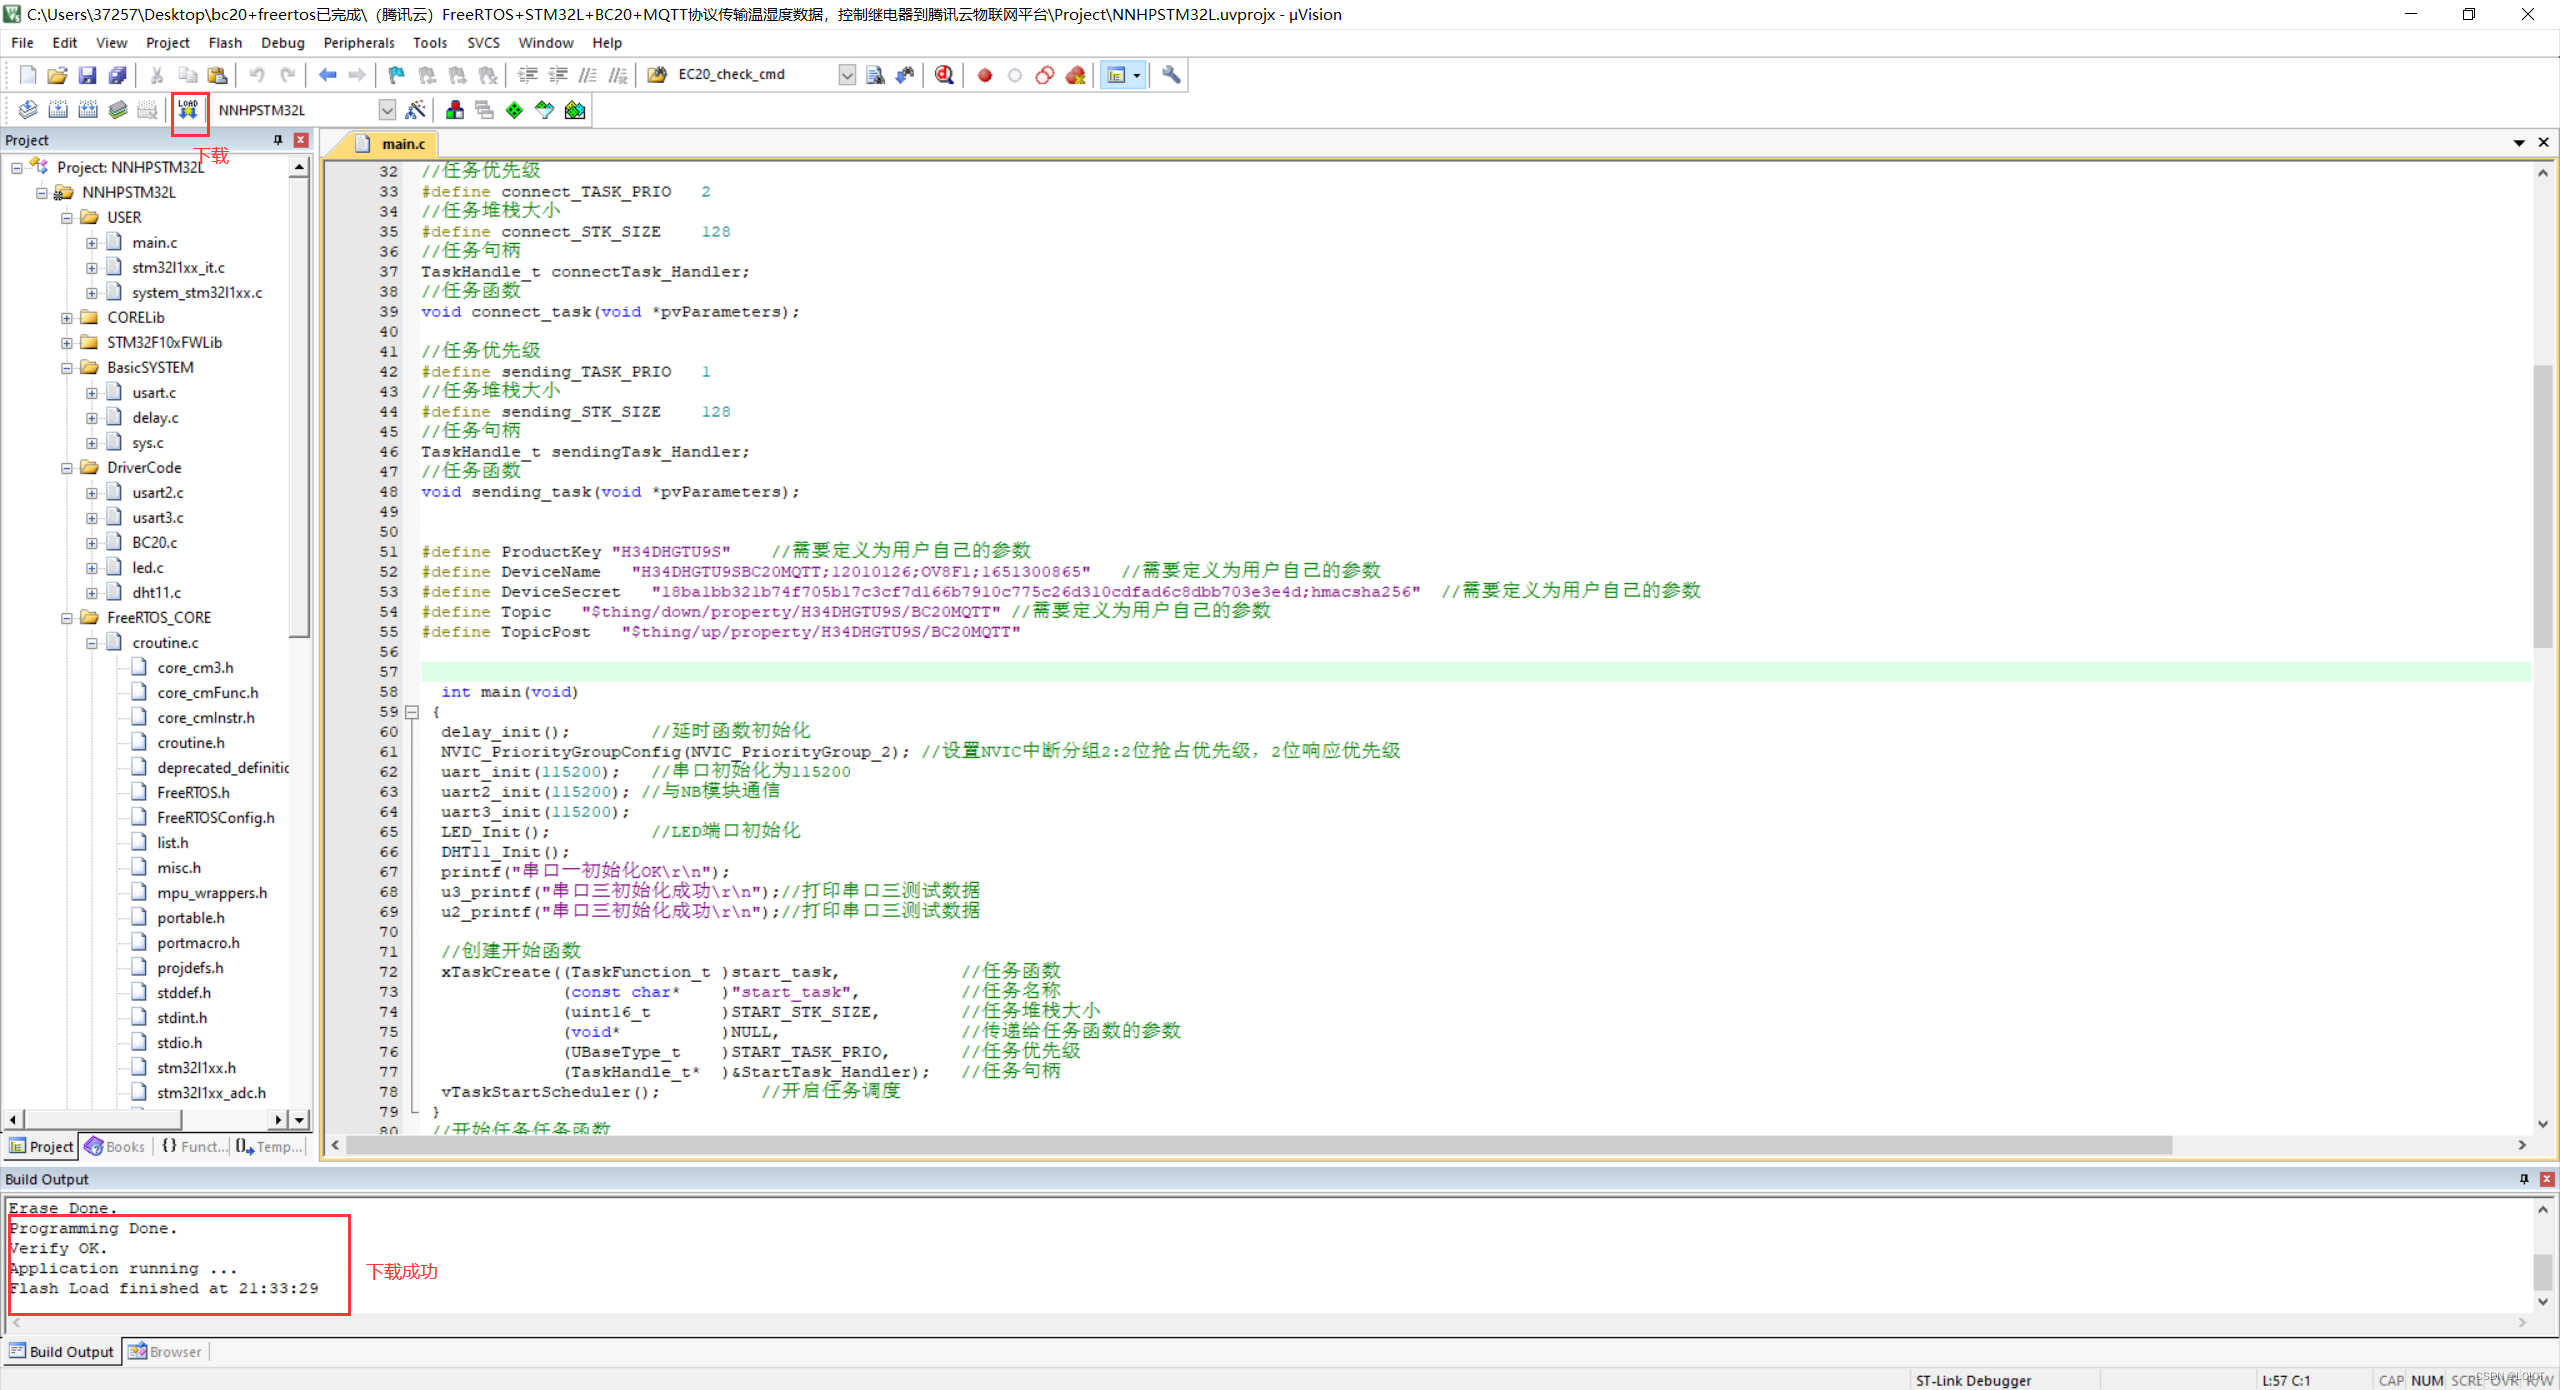Expand the STM32F10xFWLib folder
Viewport: 2560px width, 1390px height.
66,343
